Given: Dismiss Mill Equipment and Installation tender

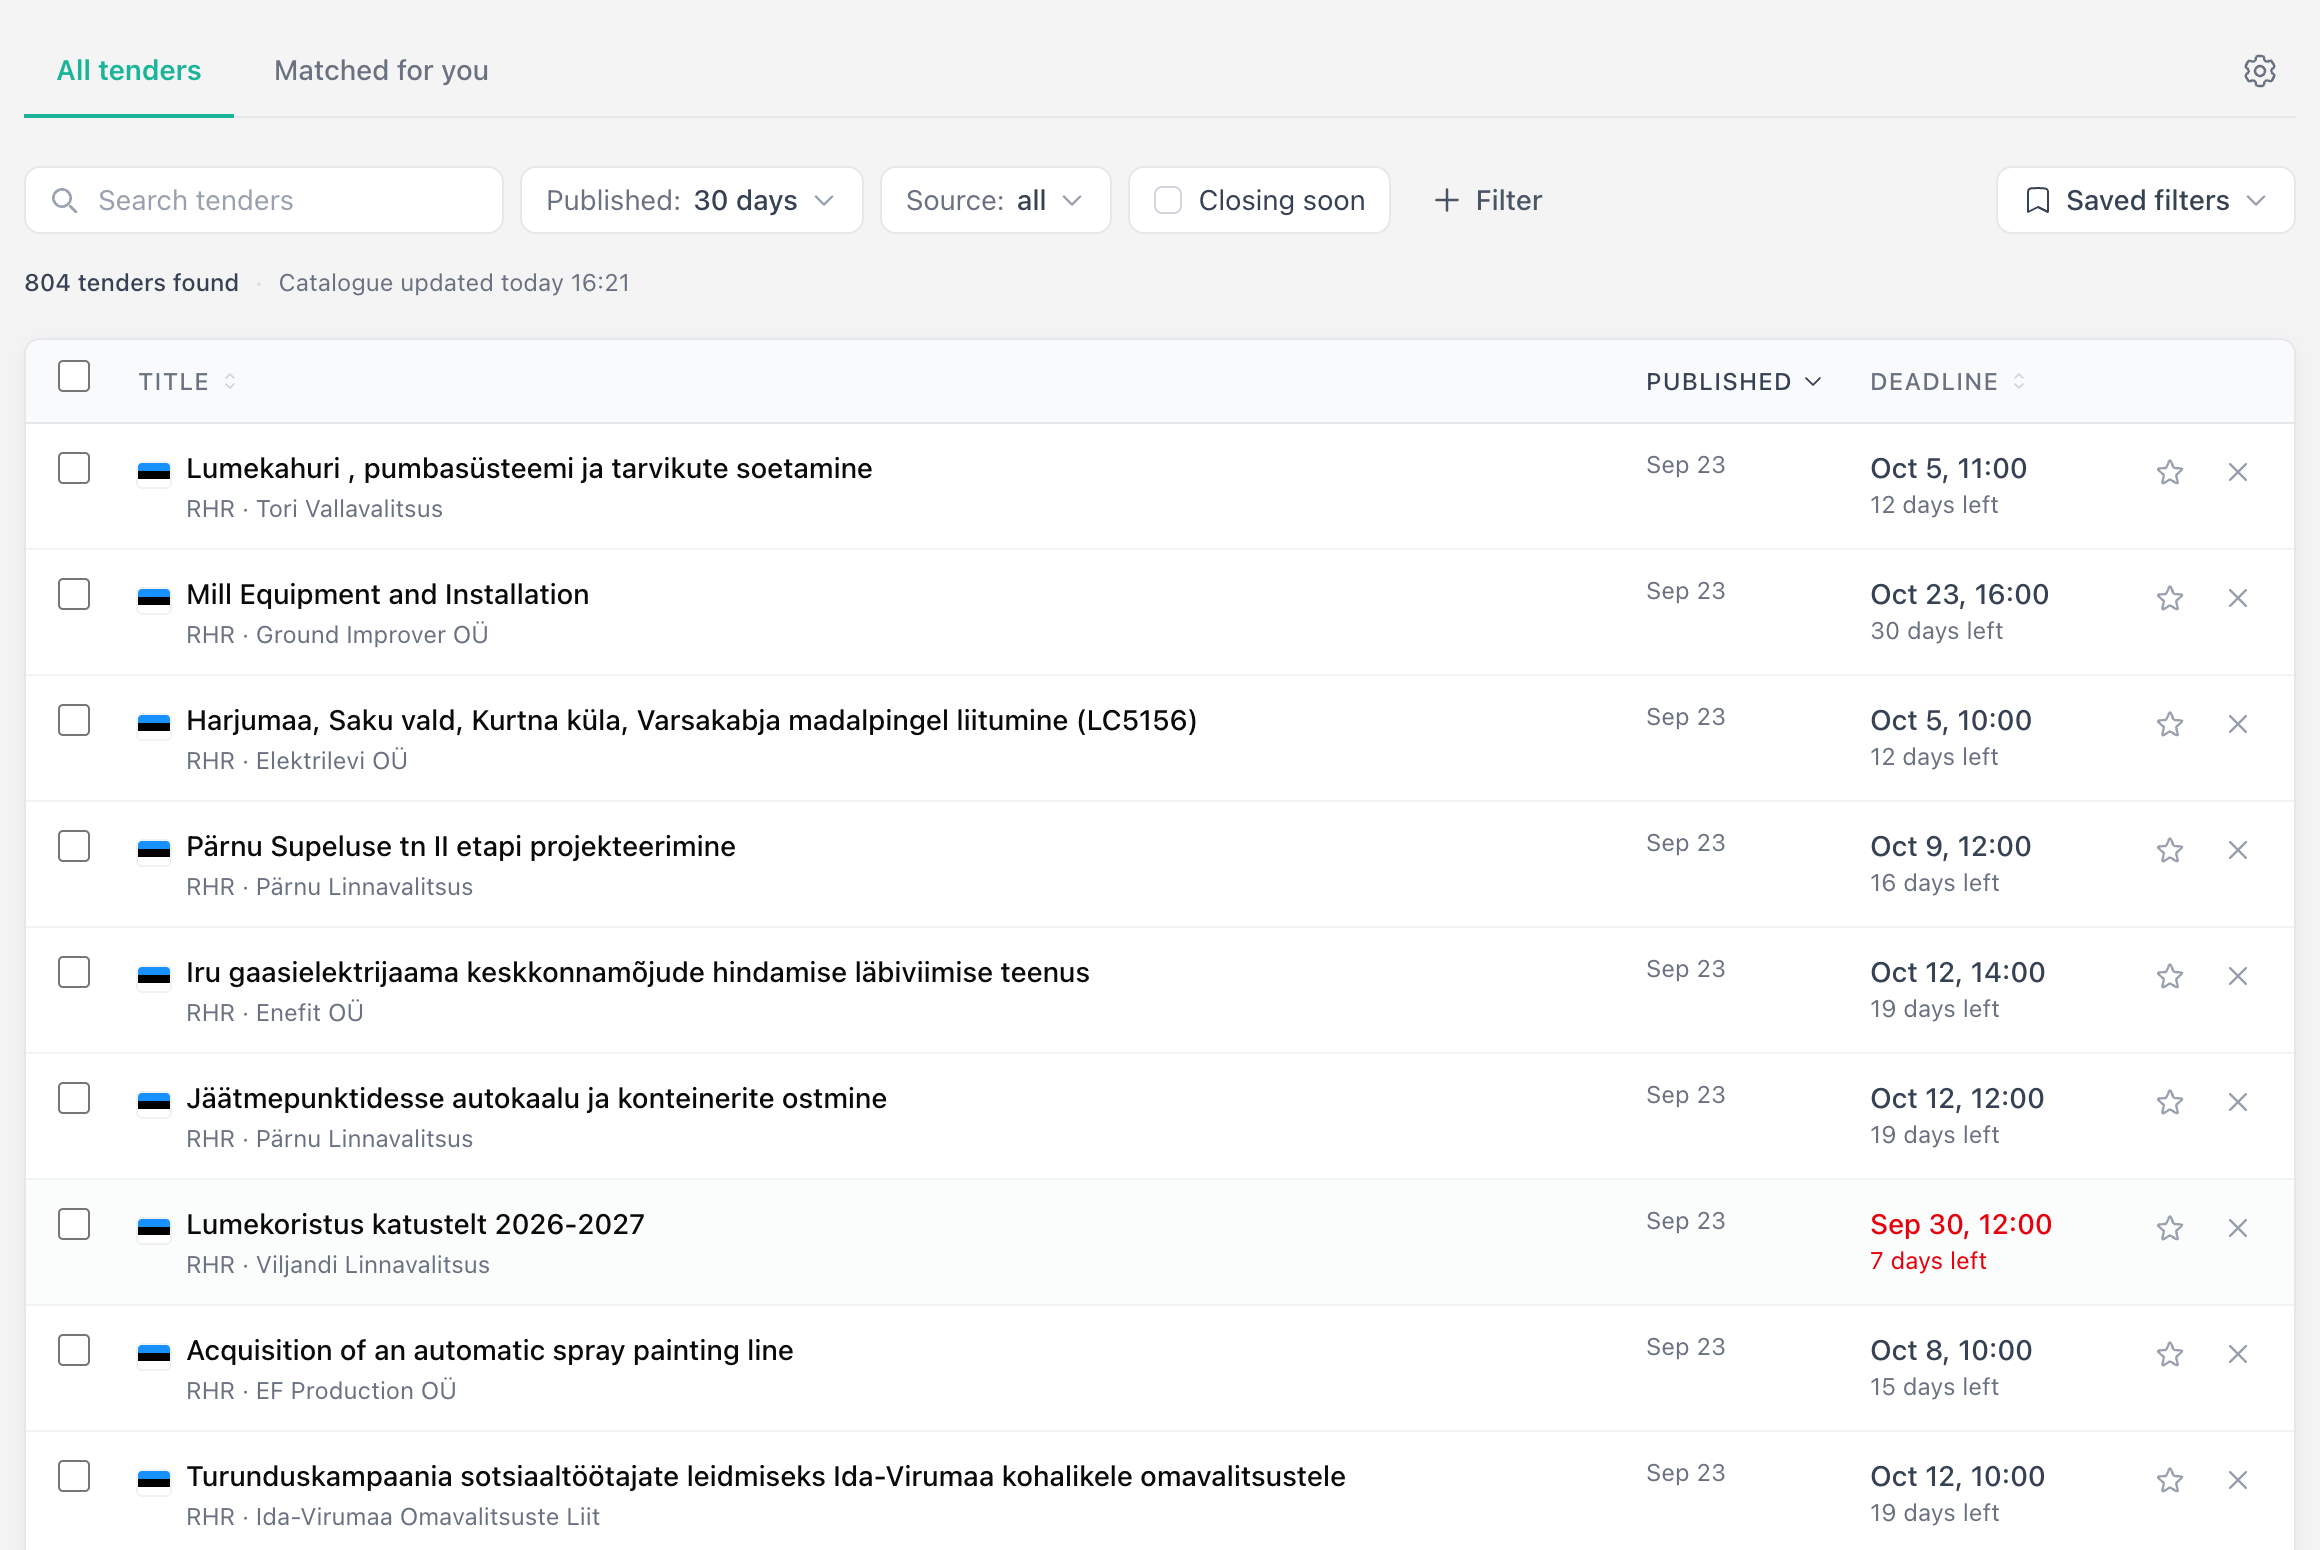Looking at the screenshot, I should 2238,598.
